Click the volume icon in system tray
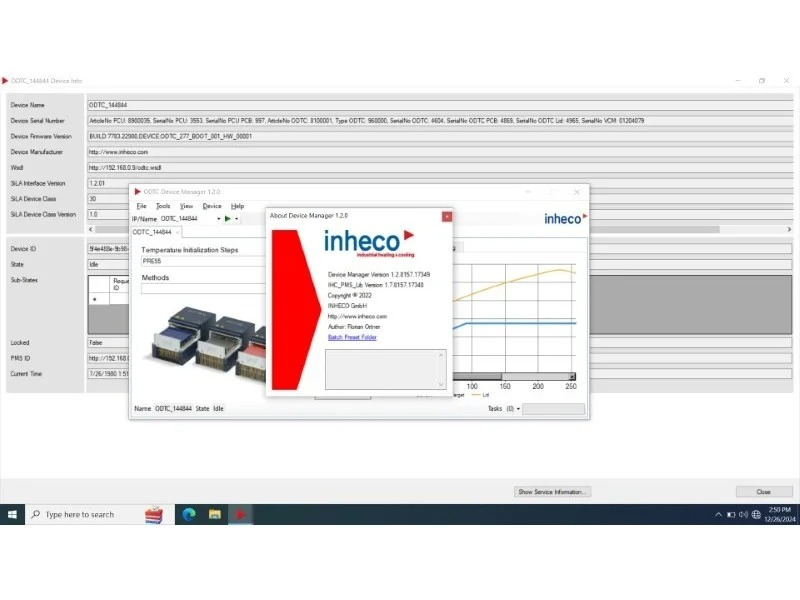This screenshot has height=600, width=800. [x=743, y=514]
